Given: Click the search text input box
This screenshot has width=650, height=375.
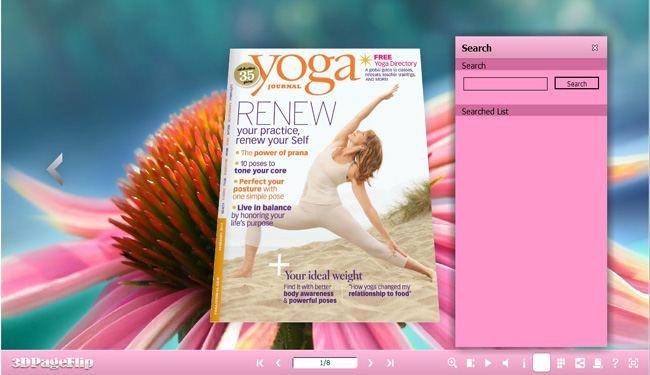Looking at the screenshot, I should 505,84.
